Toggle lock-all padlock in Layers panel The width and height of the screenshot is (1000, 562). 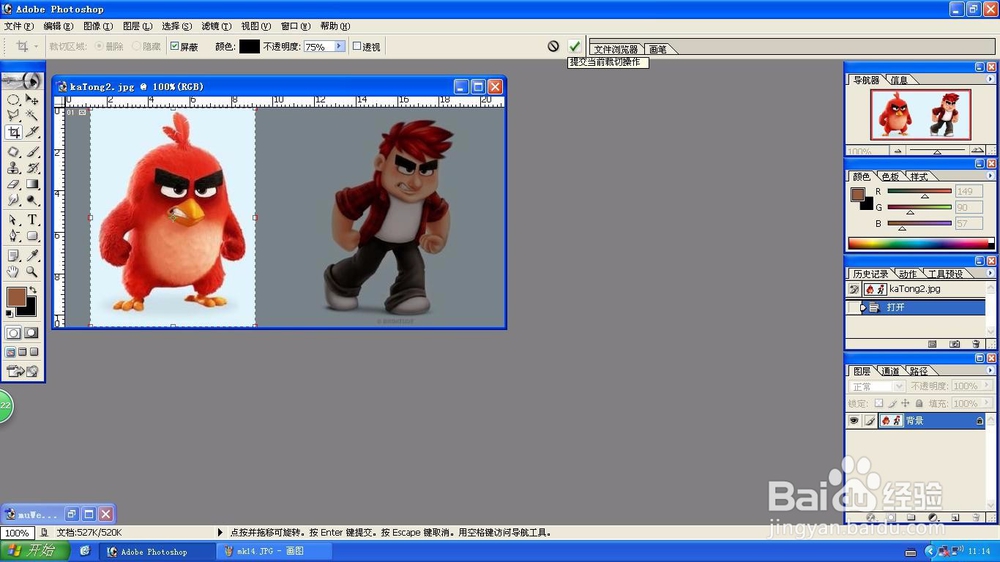point(919,403)
